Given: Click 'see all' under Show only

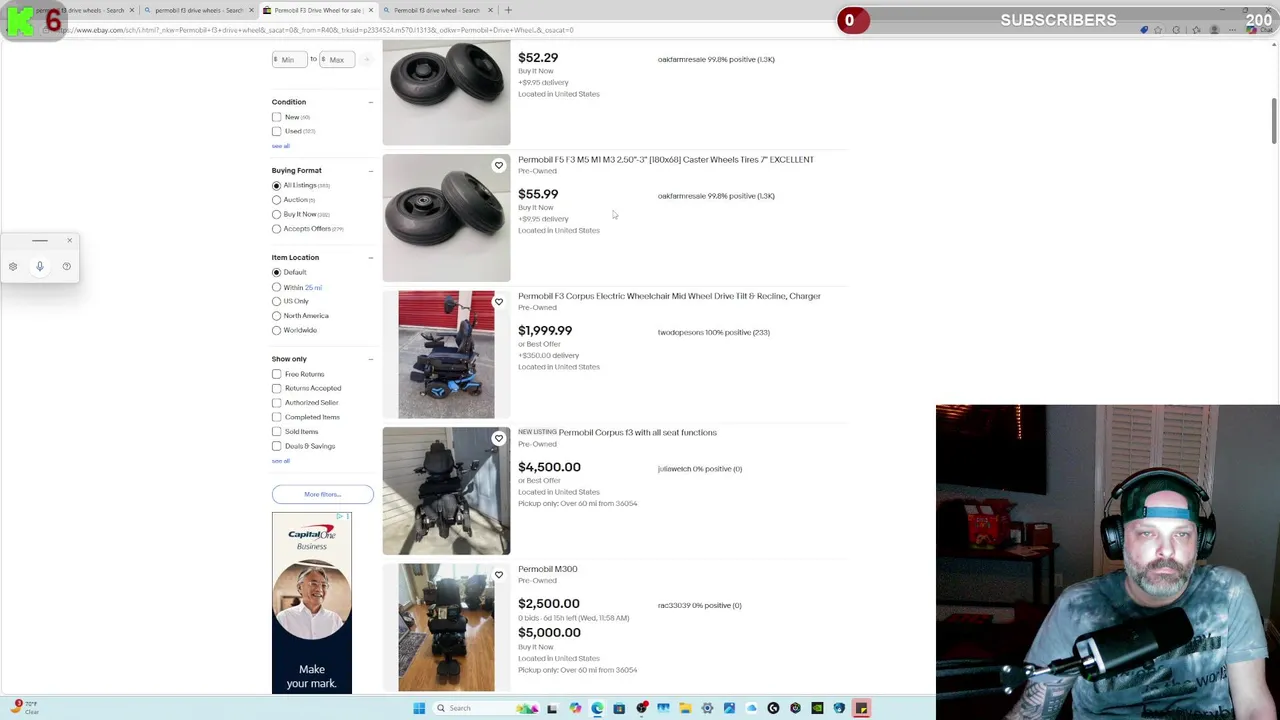Looking at the screenshot, I should tap(280, 461).
